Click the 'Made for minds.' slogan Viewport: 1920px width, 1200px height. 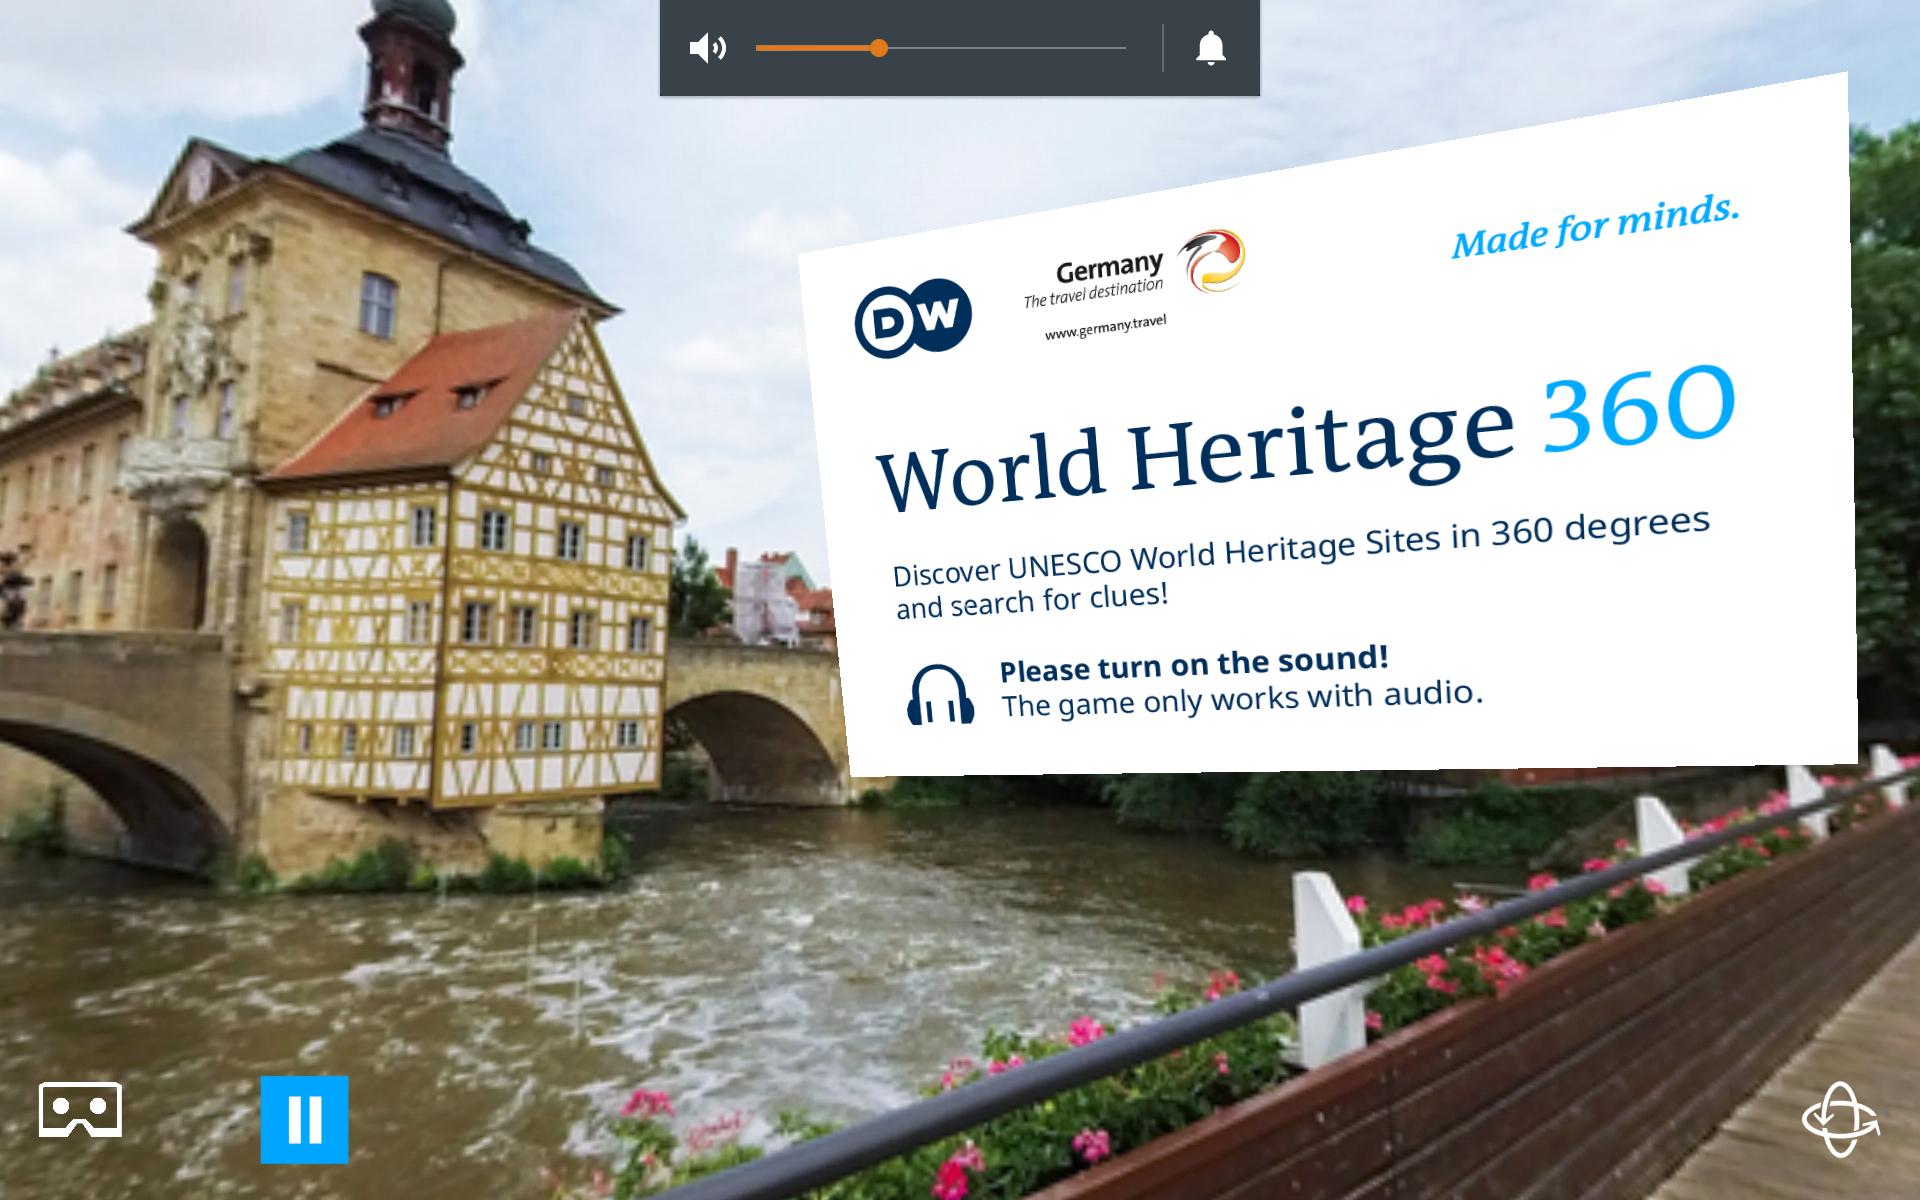1595,227
